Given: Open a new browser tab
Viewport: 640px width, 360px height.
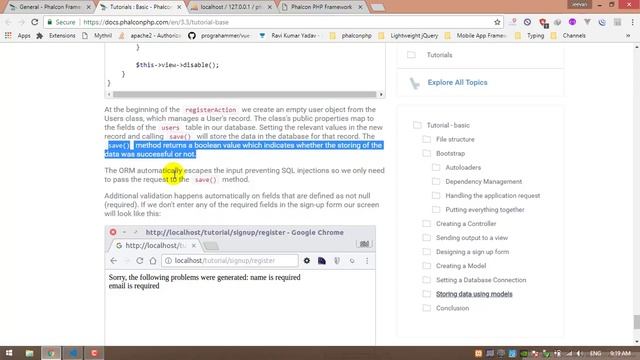Looking at the screenshot, I should [x=378, y=7].
